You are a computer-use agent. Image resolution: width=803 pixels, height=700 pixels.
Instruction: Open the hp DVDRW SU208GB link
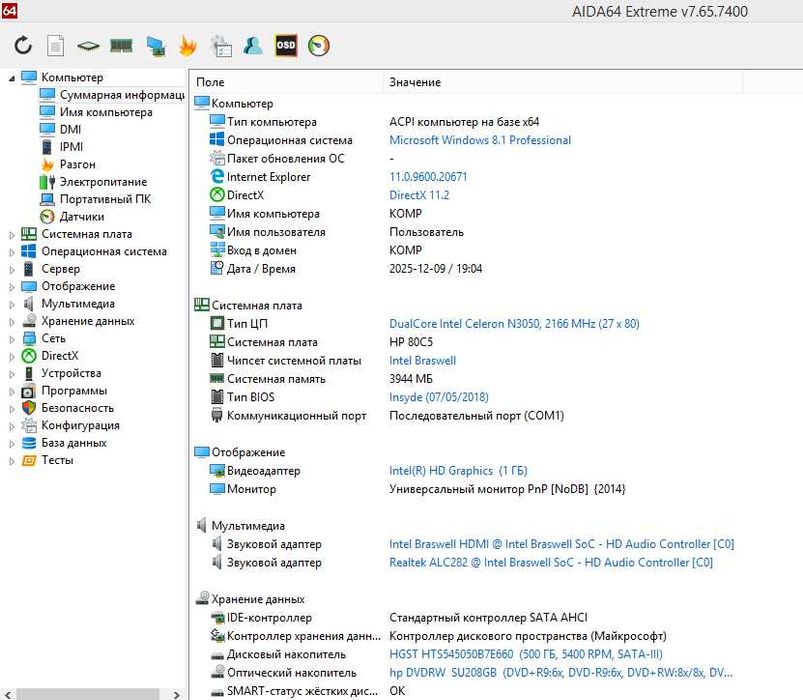pos(561,672)
